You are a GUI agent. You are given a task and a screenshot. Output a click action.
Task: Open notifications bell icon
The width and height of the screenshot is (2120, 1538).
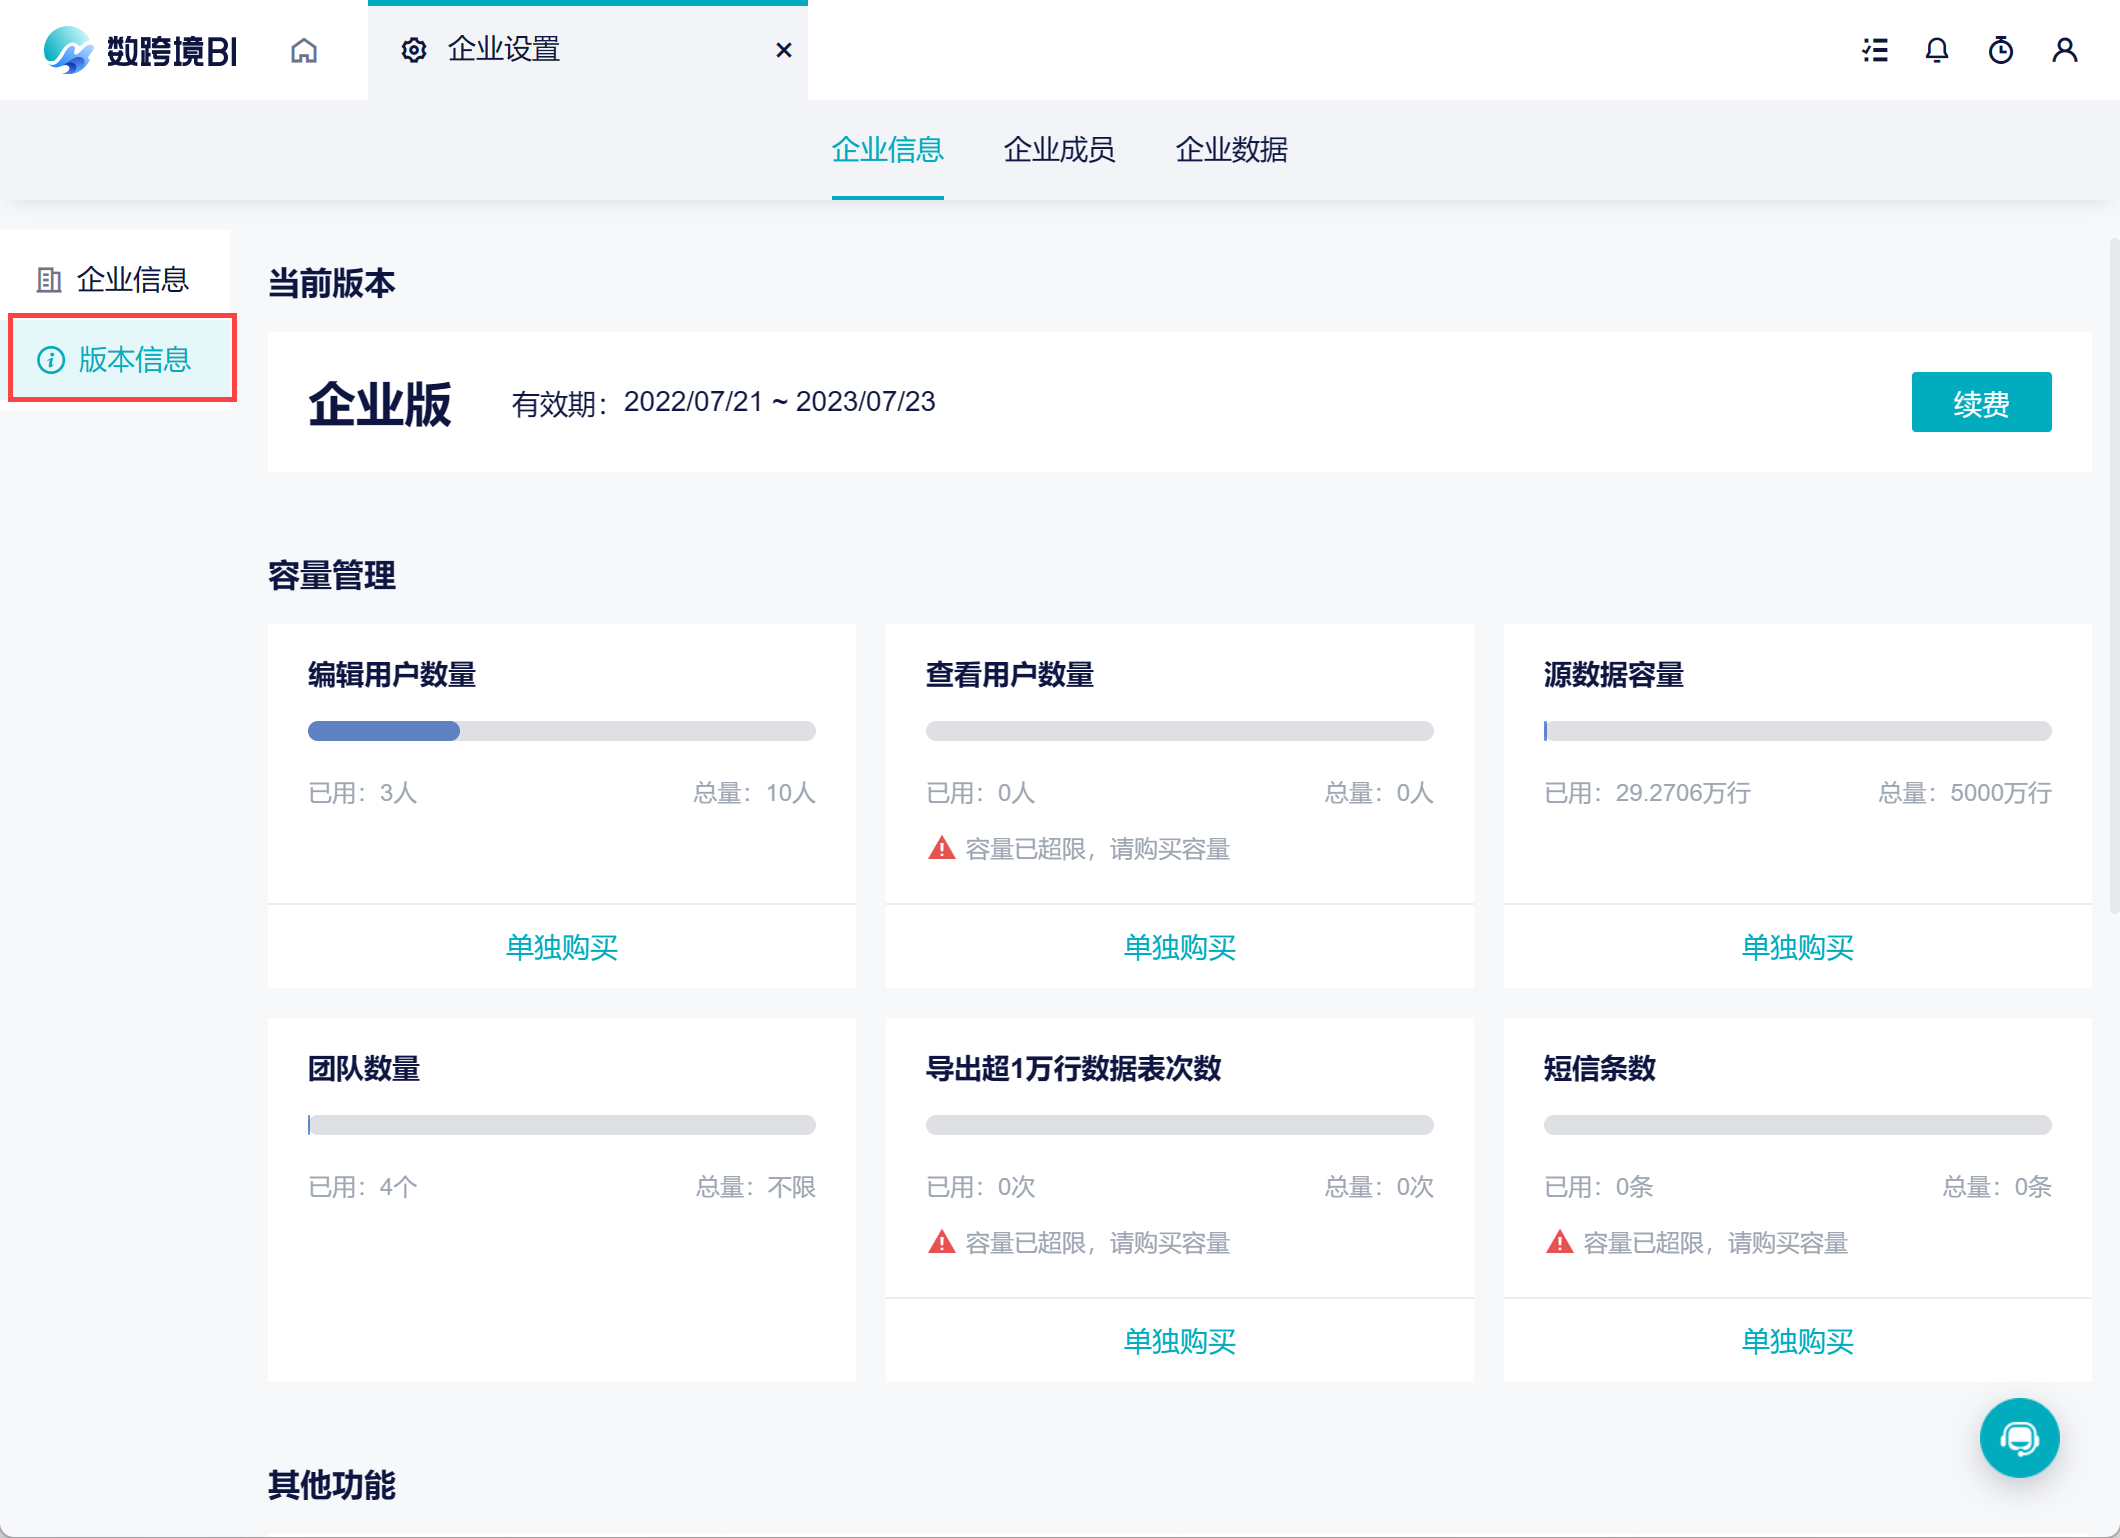(1937, 50)
